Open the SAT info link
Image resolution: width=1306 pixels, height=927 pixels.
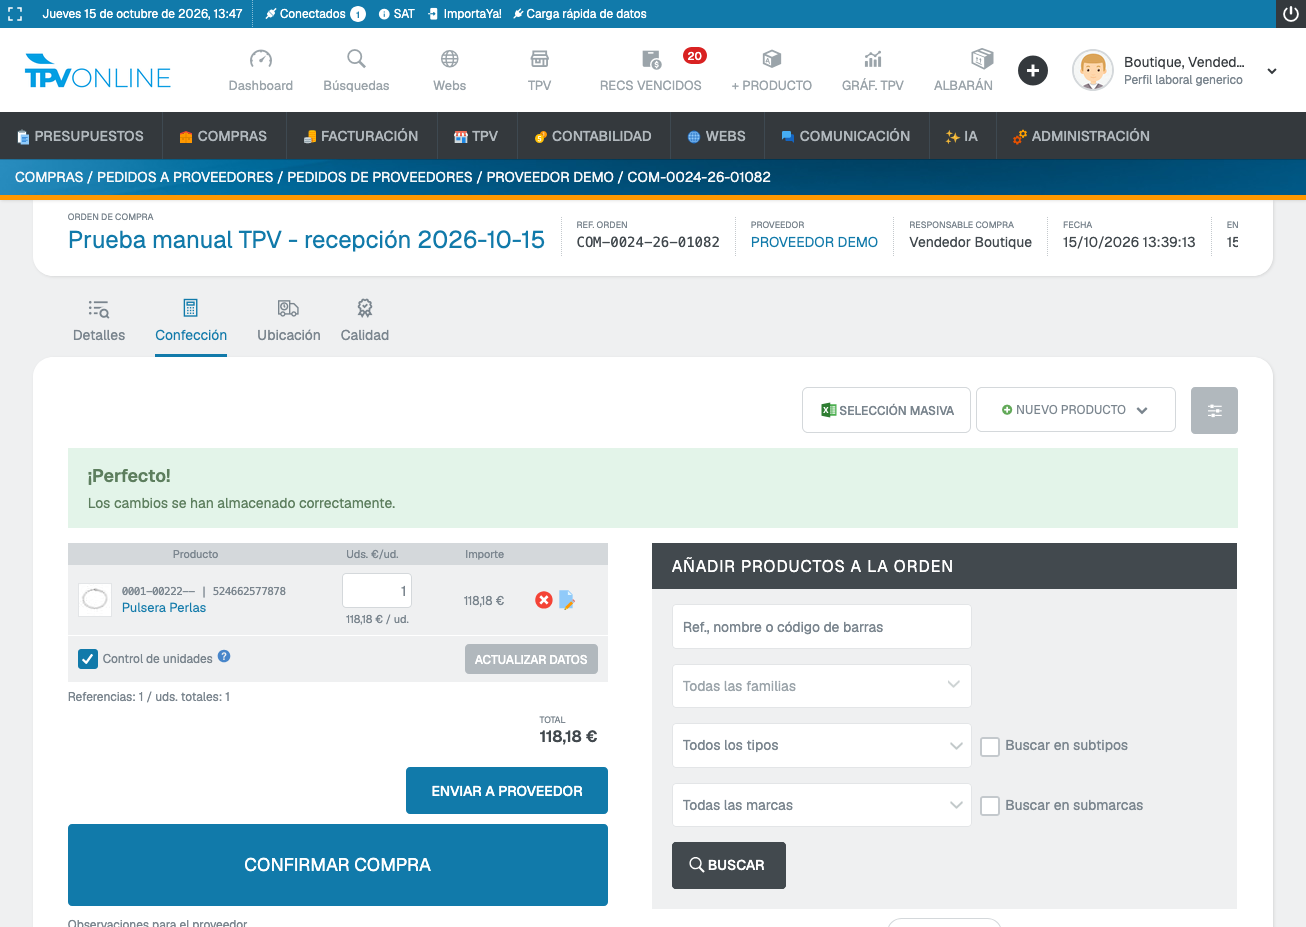(396, 14)
